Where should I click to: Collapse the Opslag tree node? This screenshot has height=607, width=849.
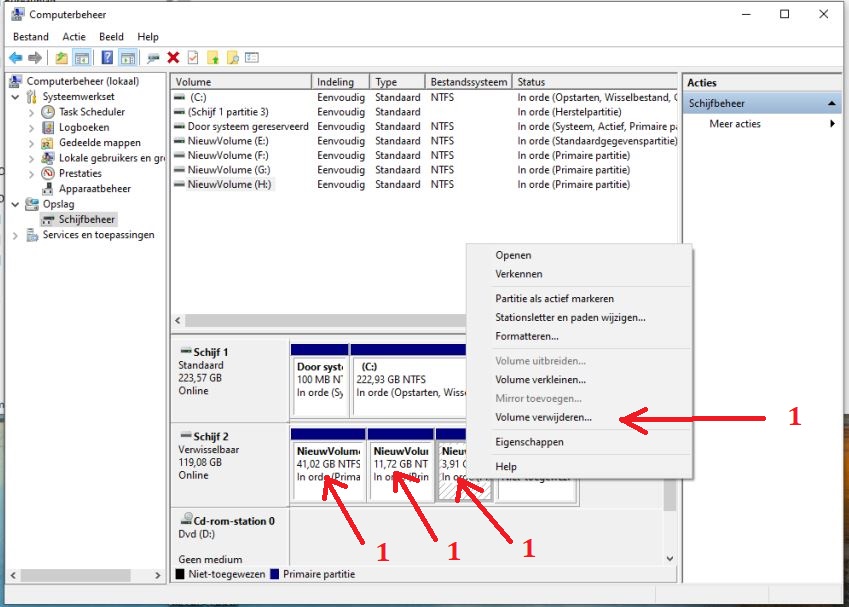pyautogui.click(x=16, y=204)
